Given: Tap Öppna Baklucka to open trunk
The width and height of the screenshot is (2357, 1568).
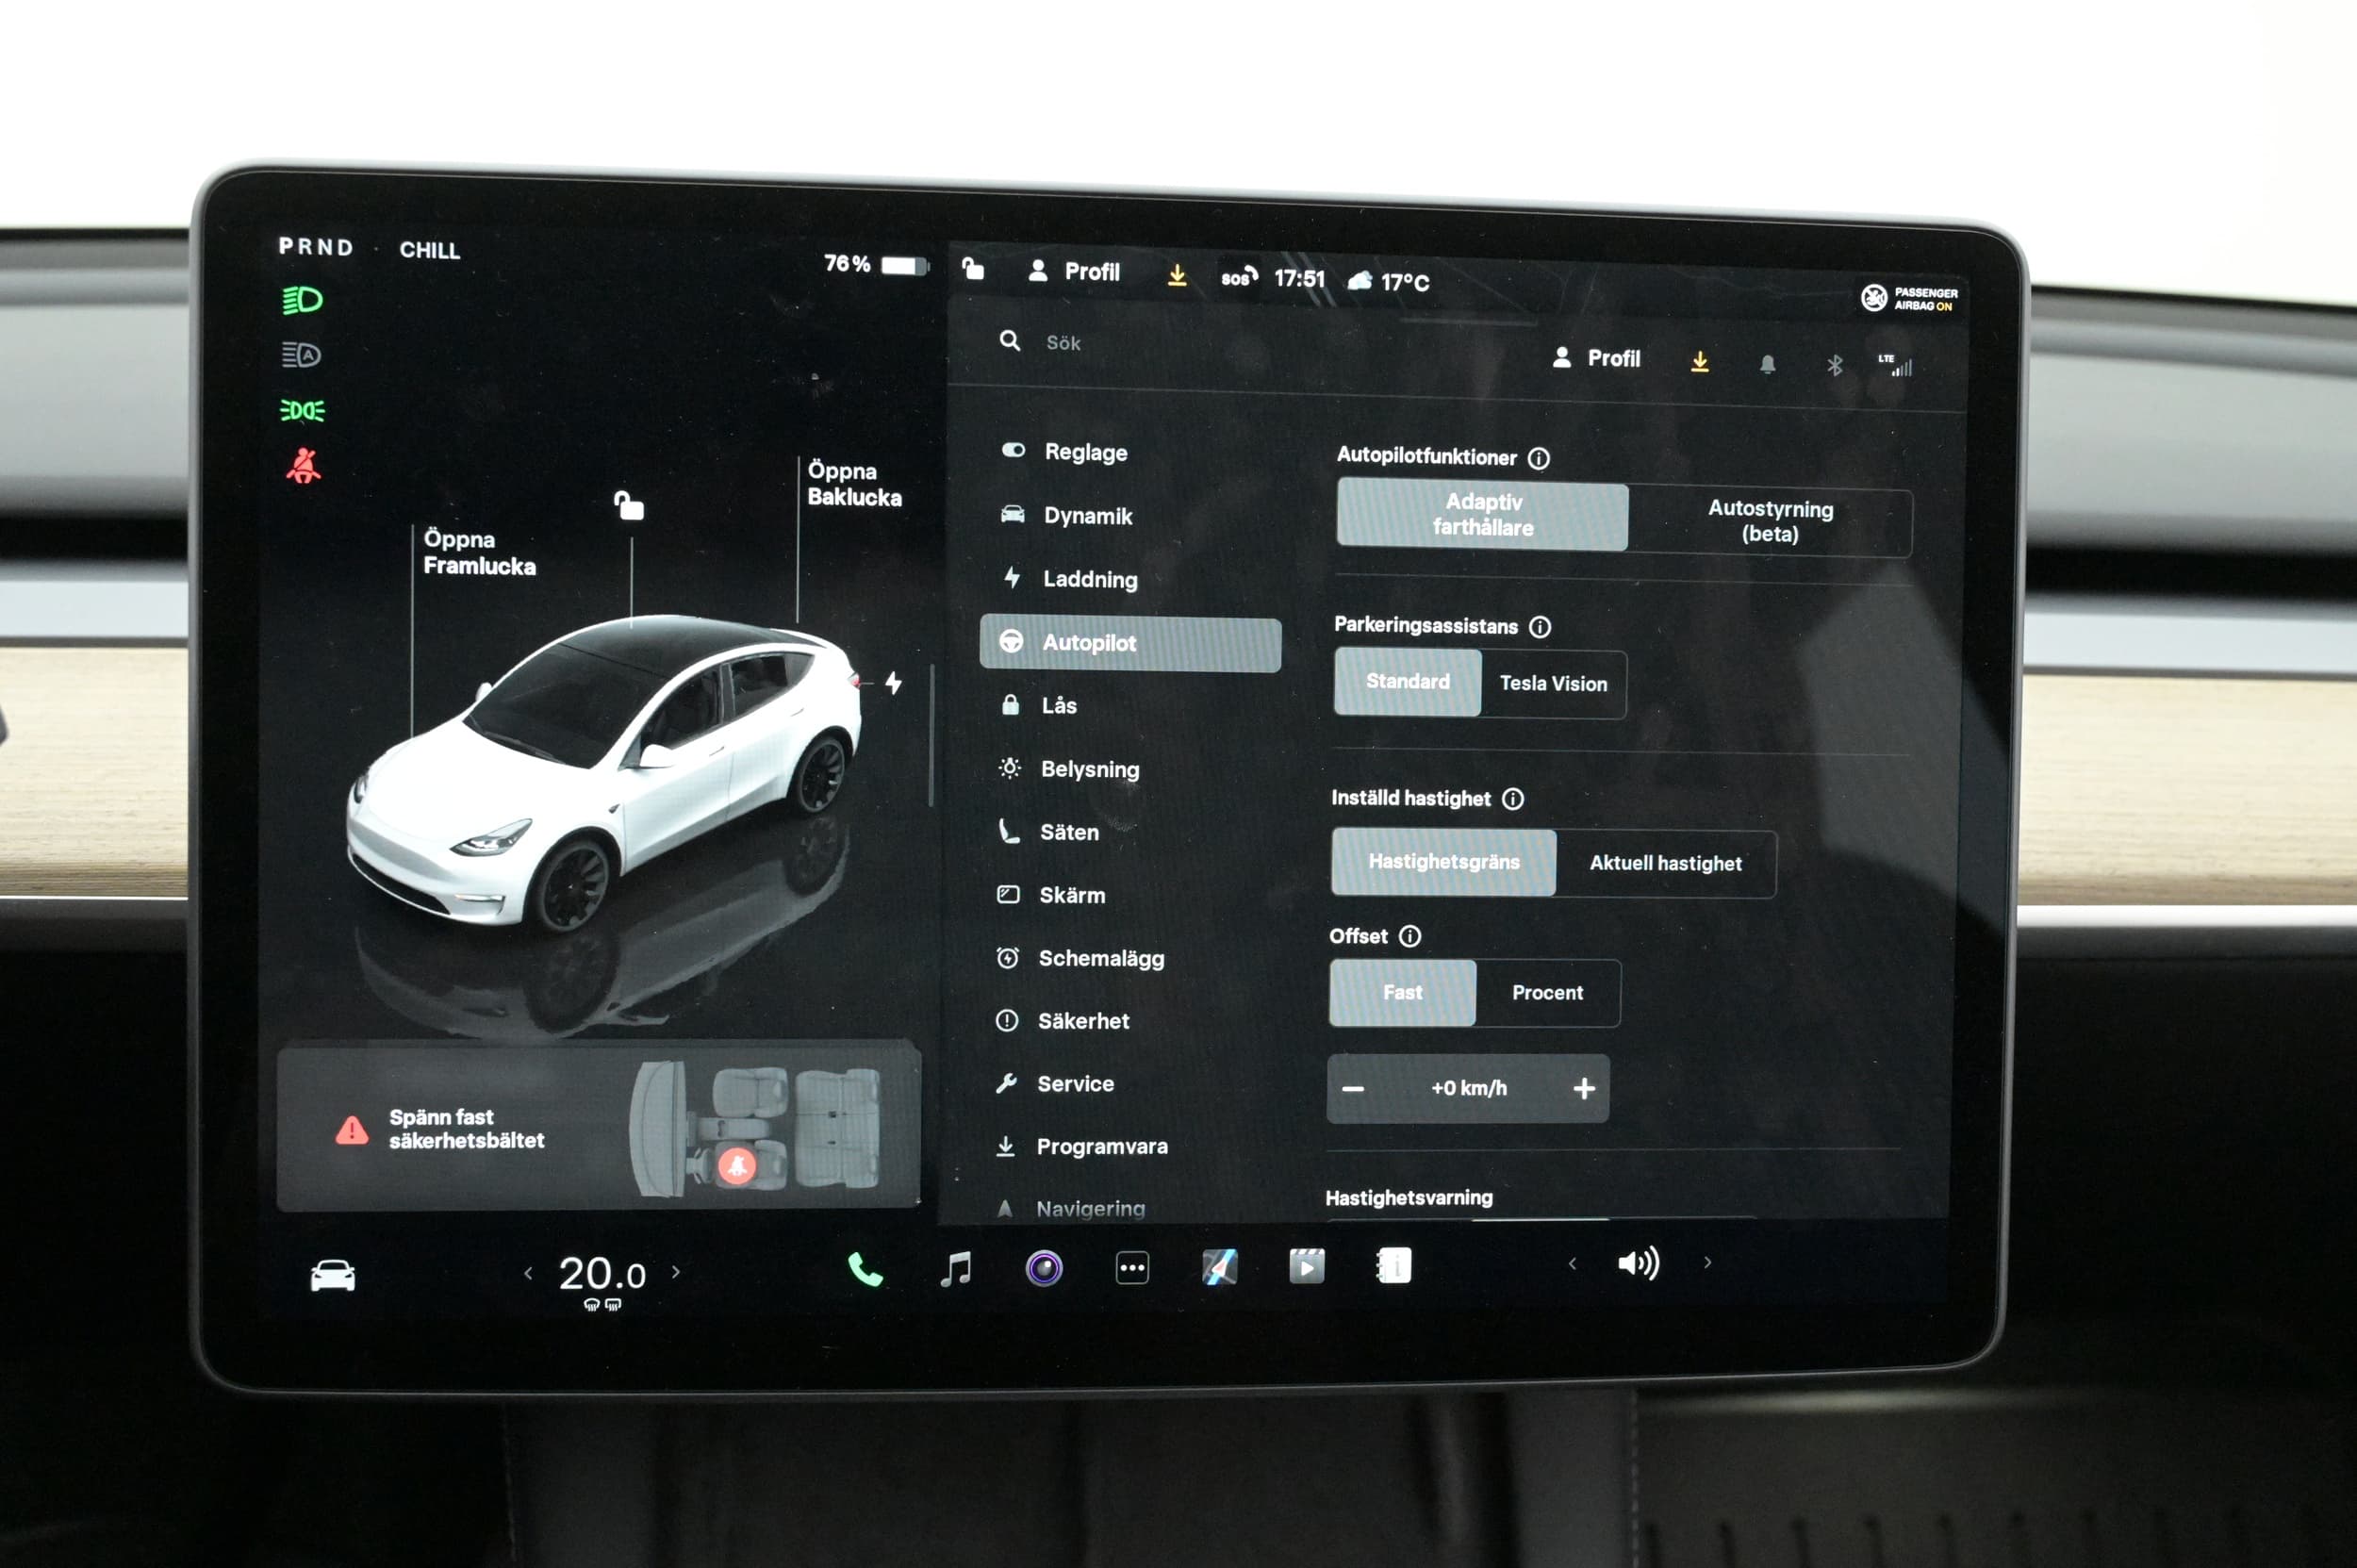Looking at the screenshot, I should 853,484.
